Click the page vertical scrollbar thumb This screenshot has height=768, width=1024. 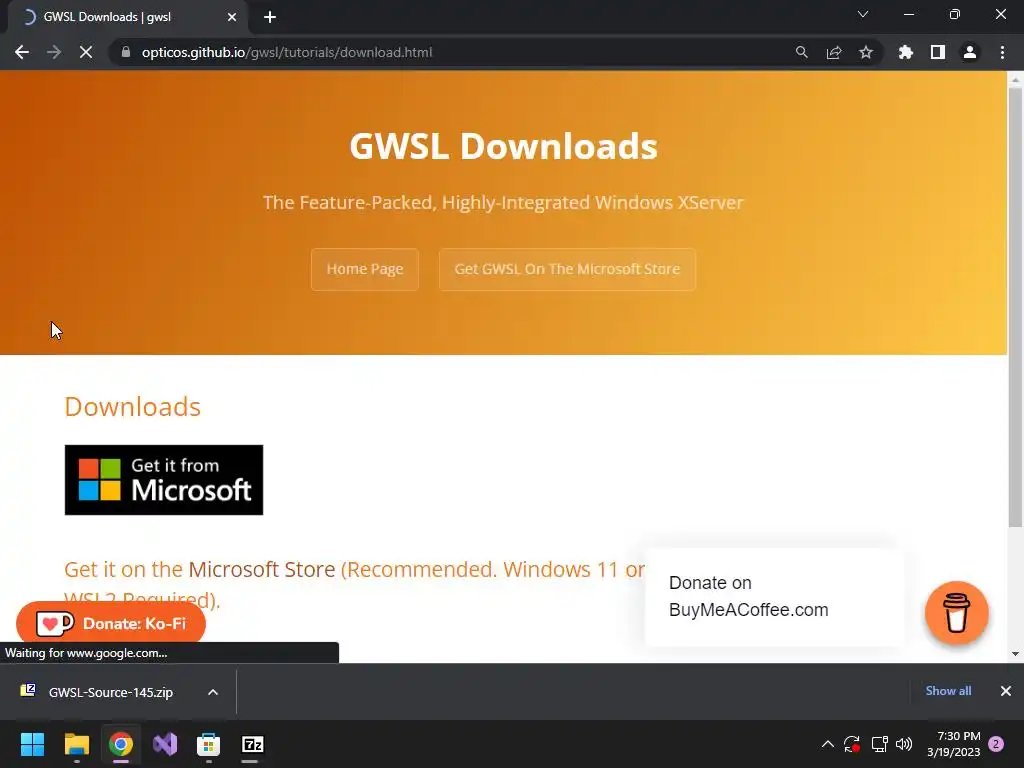tap(1015, 307)
